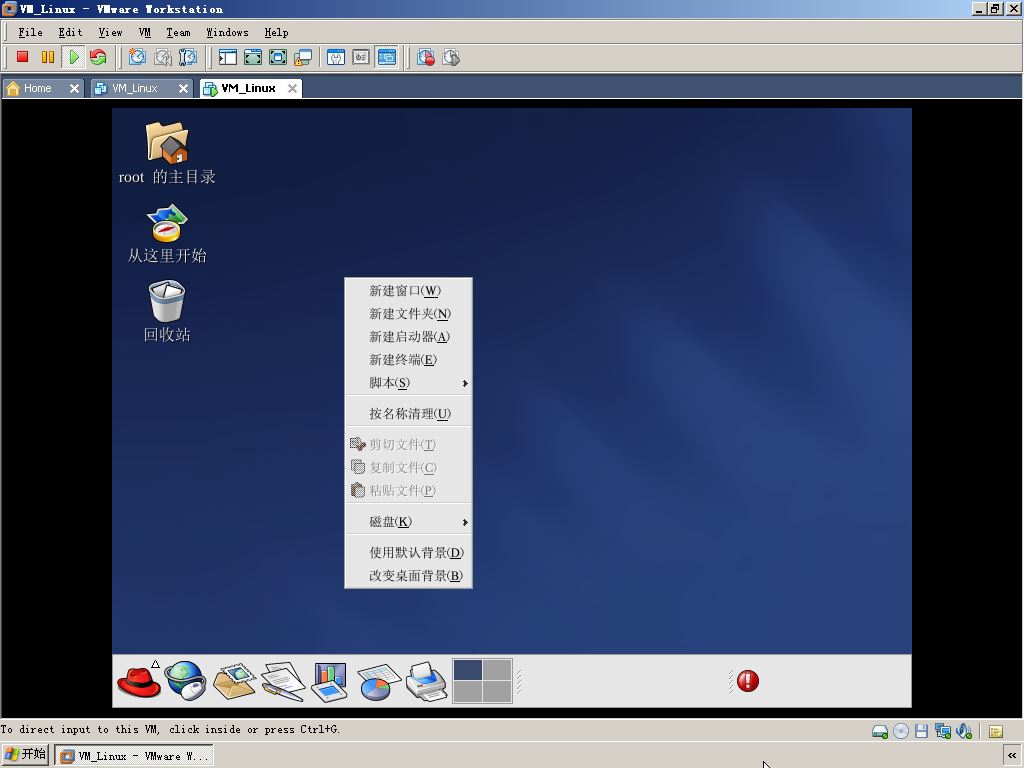Toggle the sidebar view toolbar icon

coord(227,57)
